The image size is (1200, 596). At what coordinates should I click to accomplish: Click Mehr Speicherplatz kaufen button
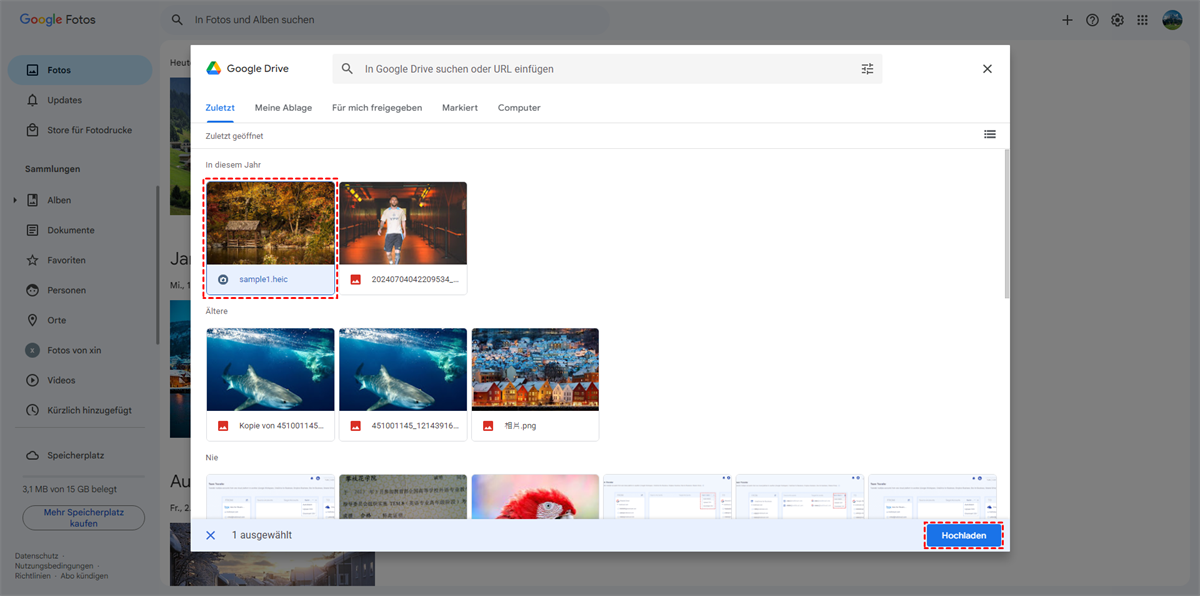pos(84,517)
